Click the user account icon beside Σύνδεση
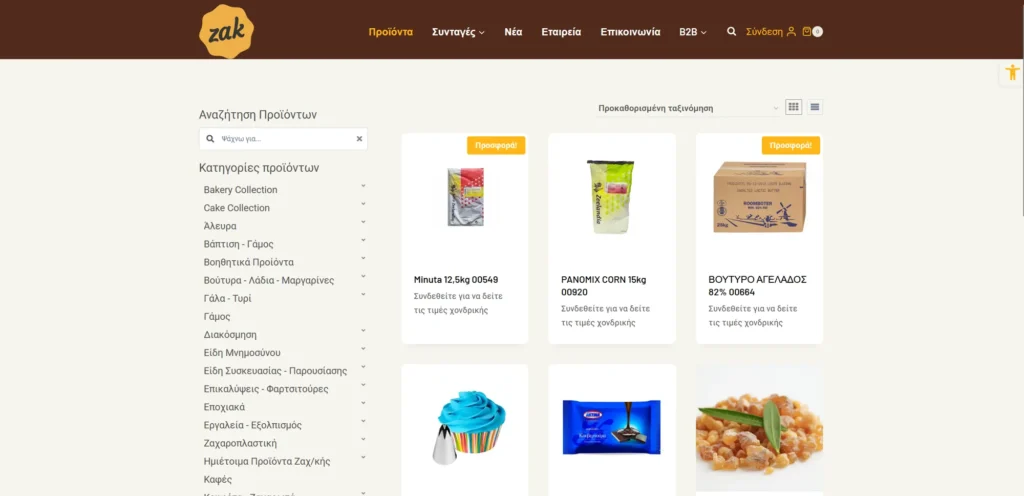Image resolution: width=1024 pixels, height=496 pixels. 791,31
